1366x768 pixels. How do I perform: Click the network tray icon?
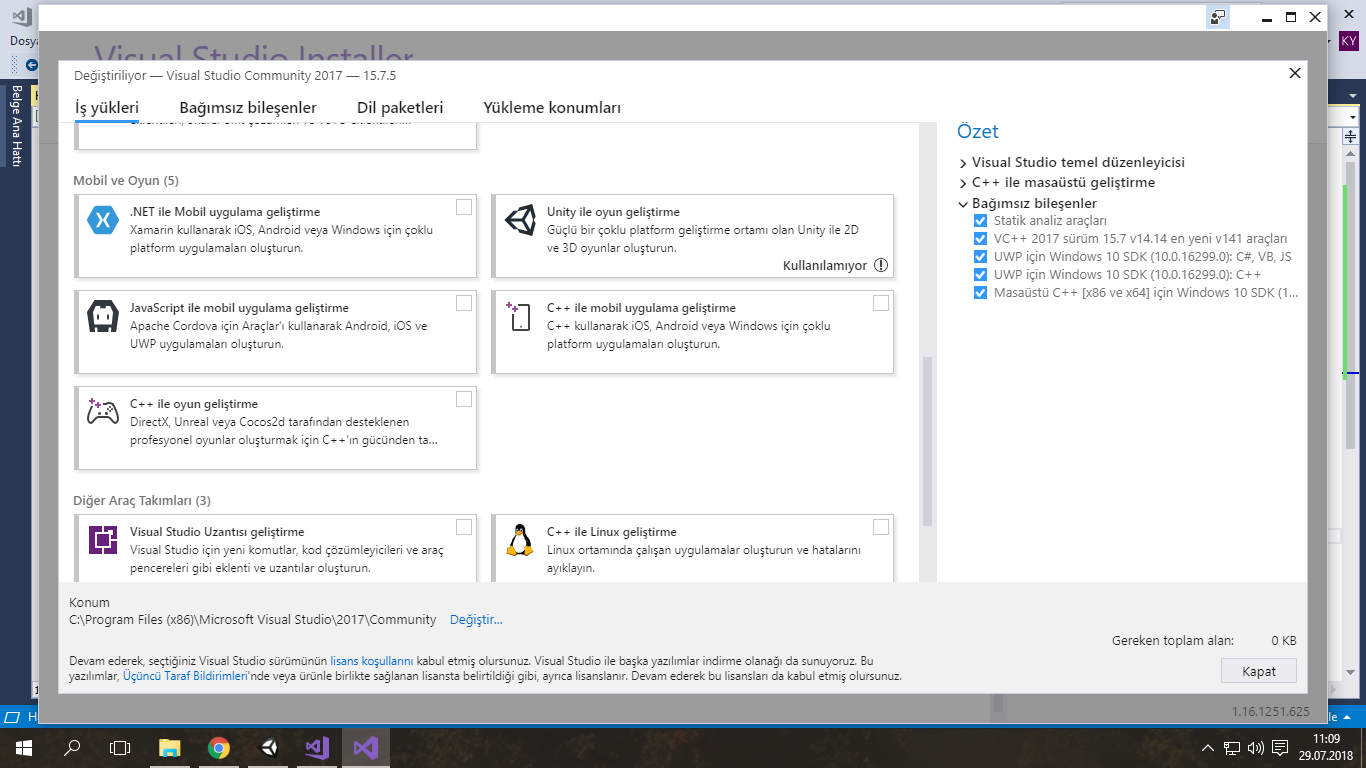[x=1232, y=747]
